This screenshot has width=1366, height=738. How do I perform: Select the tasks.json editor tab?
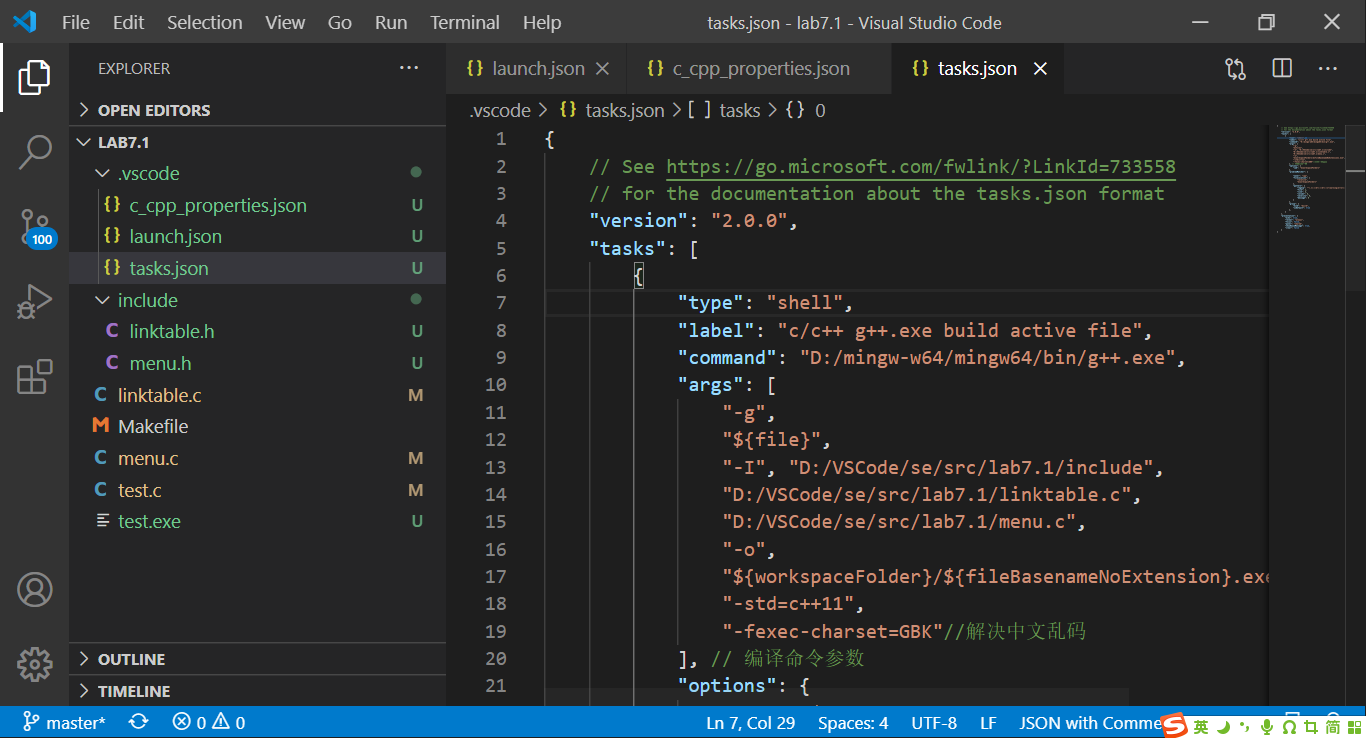point(977,68)
